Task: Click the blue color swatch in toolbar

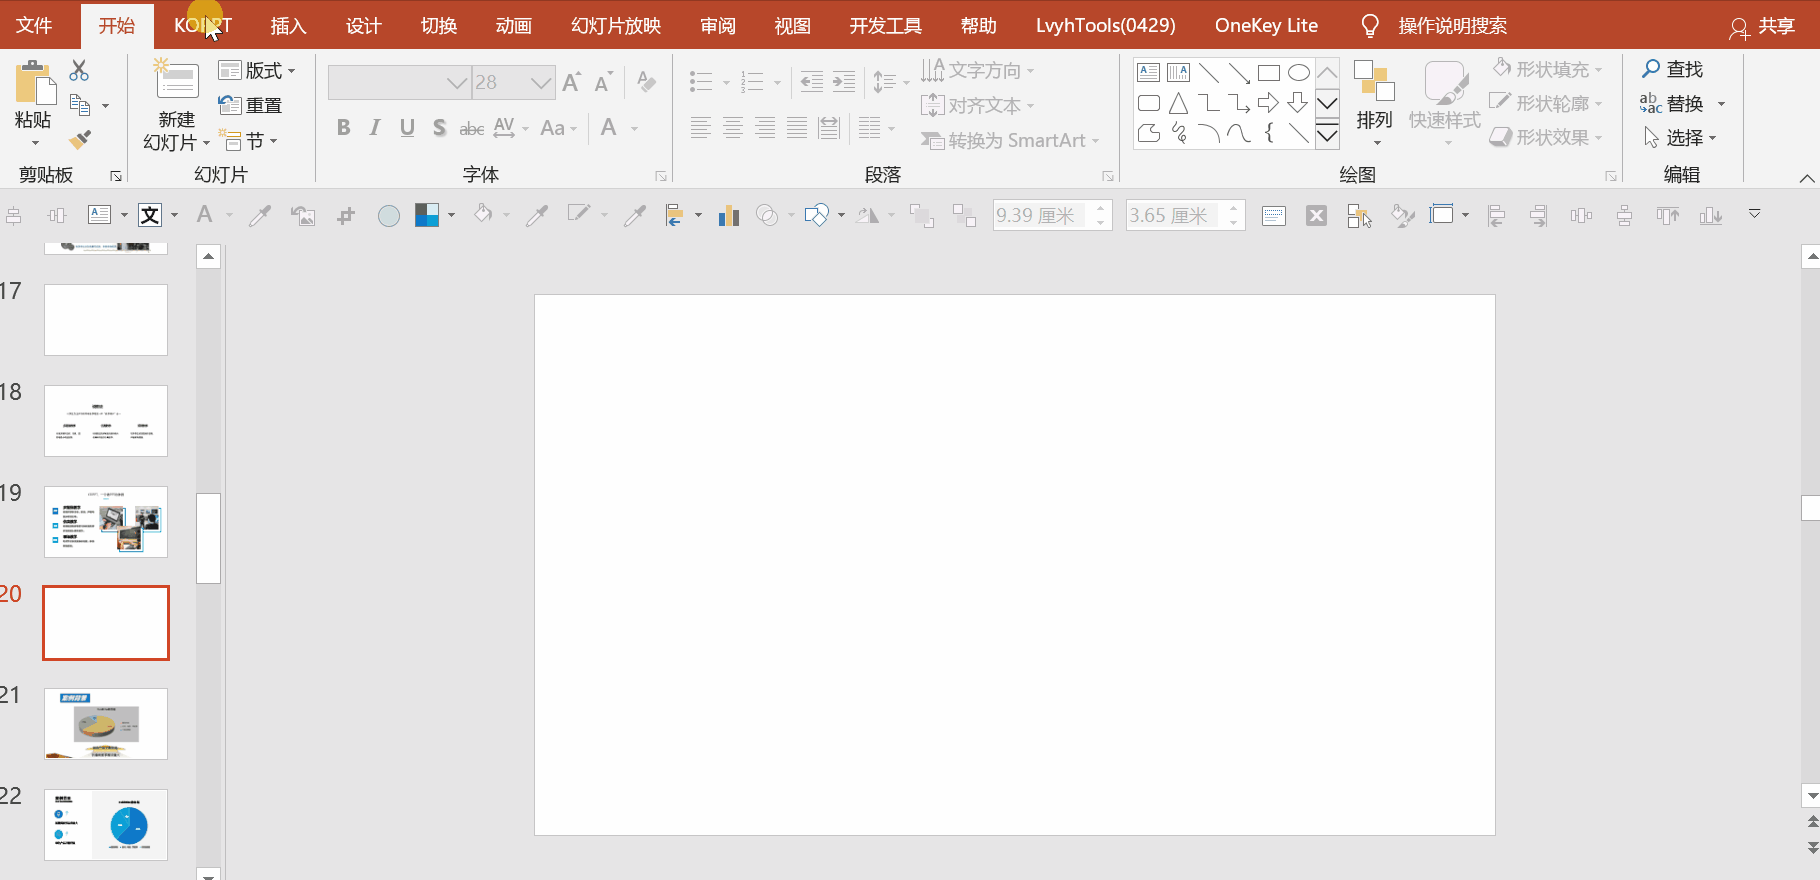Action: 427,215
